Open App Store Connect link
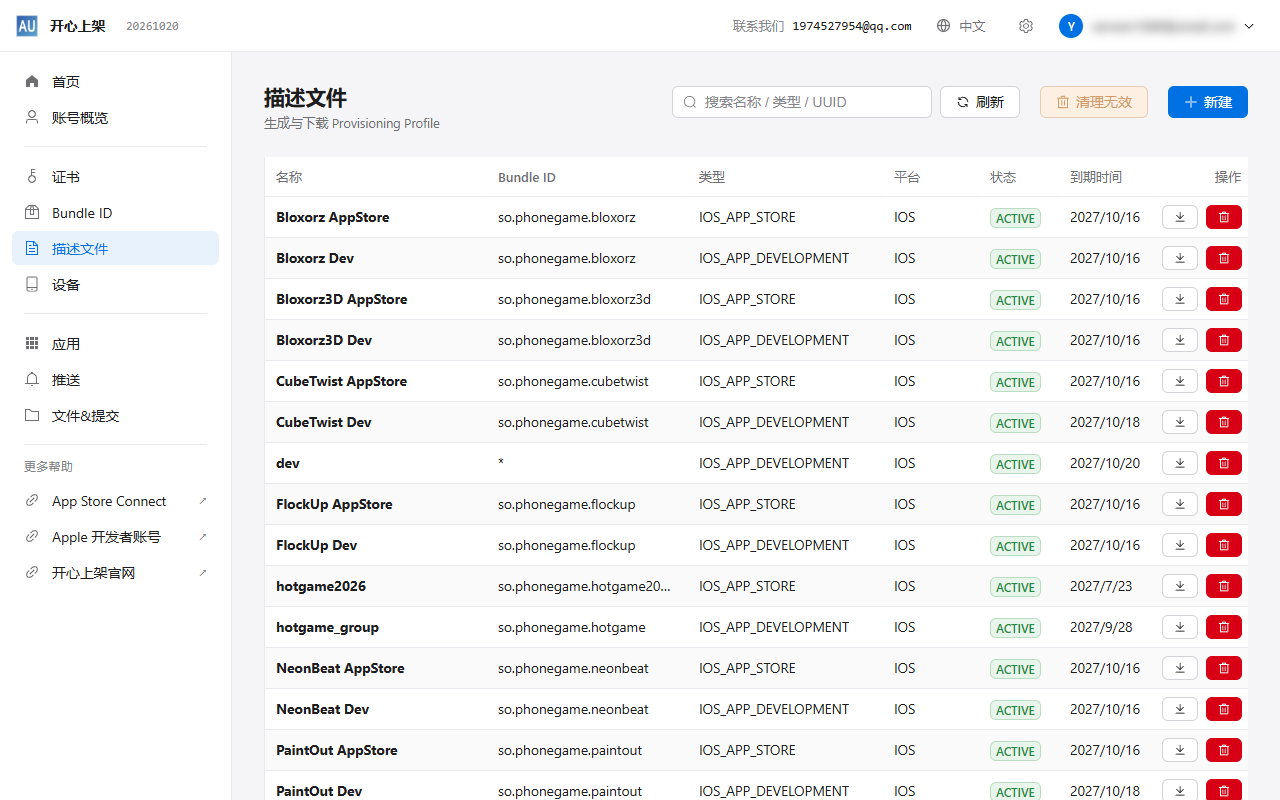 pyautogui.click(x=115, y=502)
